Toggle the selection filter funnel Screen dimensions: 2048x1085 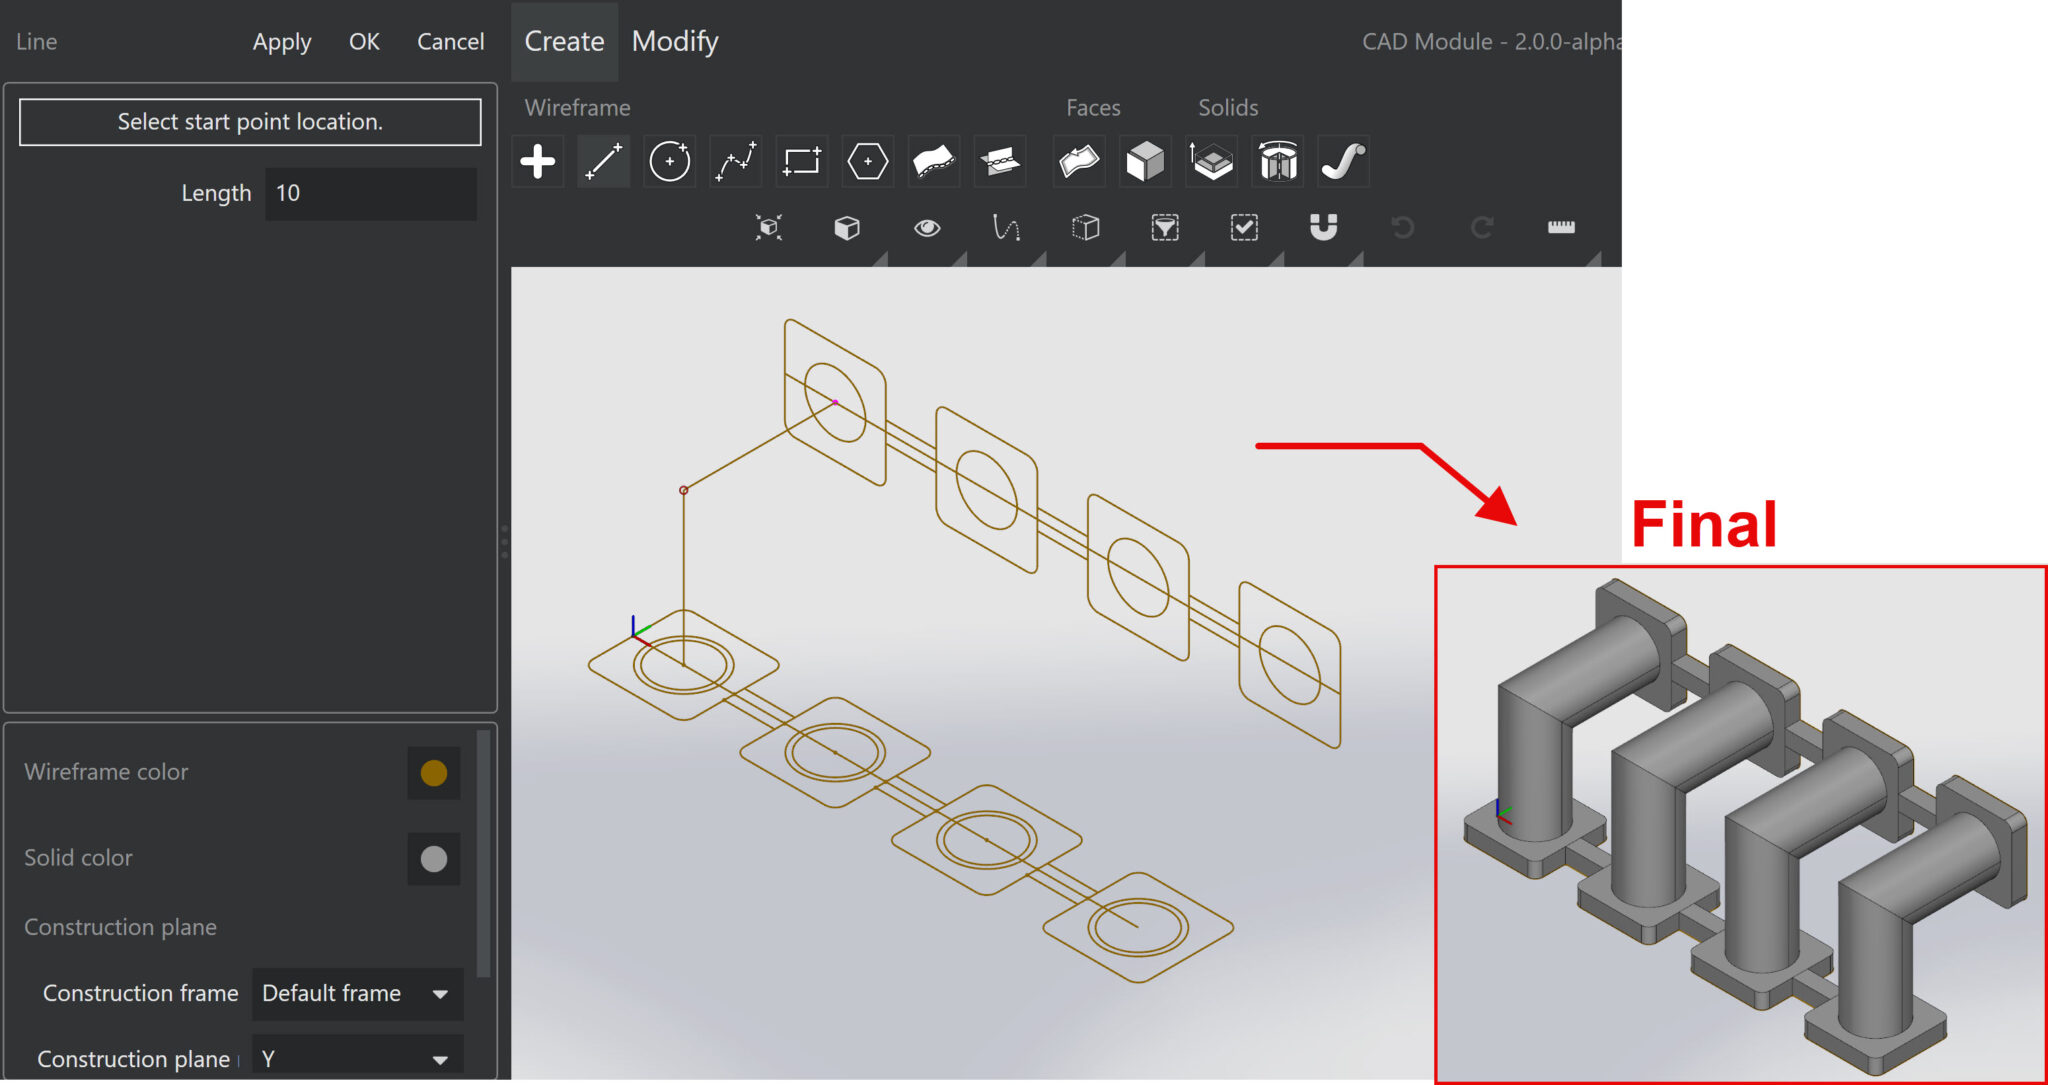[1165, 228]
